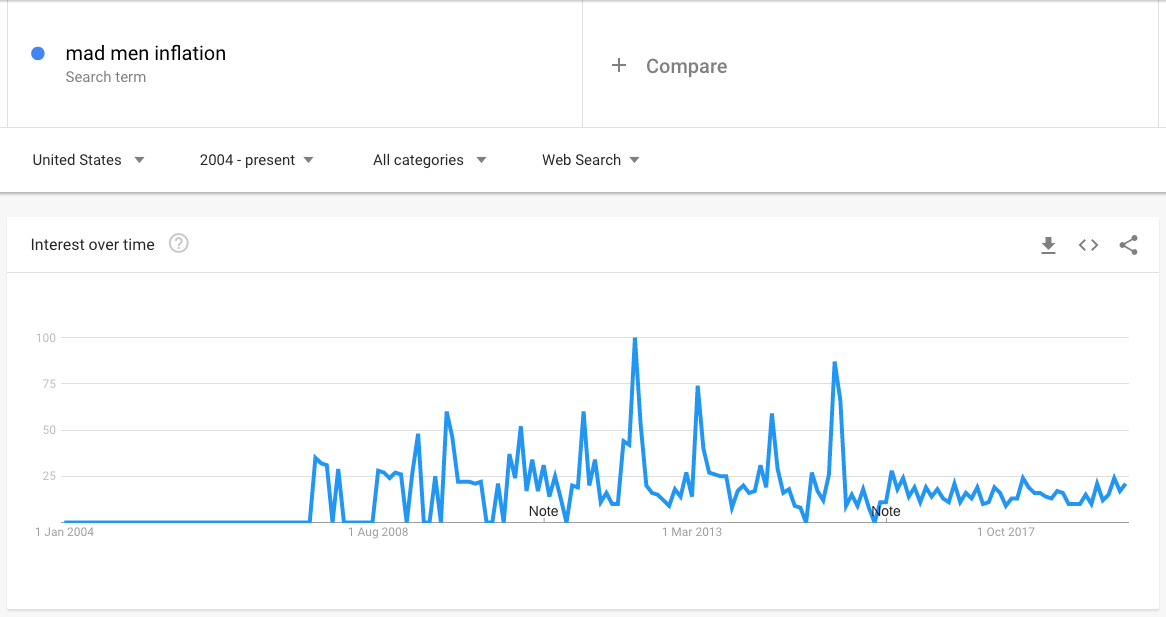The image size is (1166, 617).
Task: Click the 1 Aug 2008 axis label
Action: 378,532
